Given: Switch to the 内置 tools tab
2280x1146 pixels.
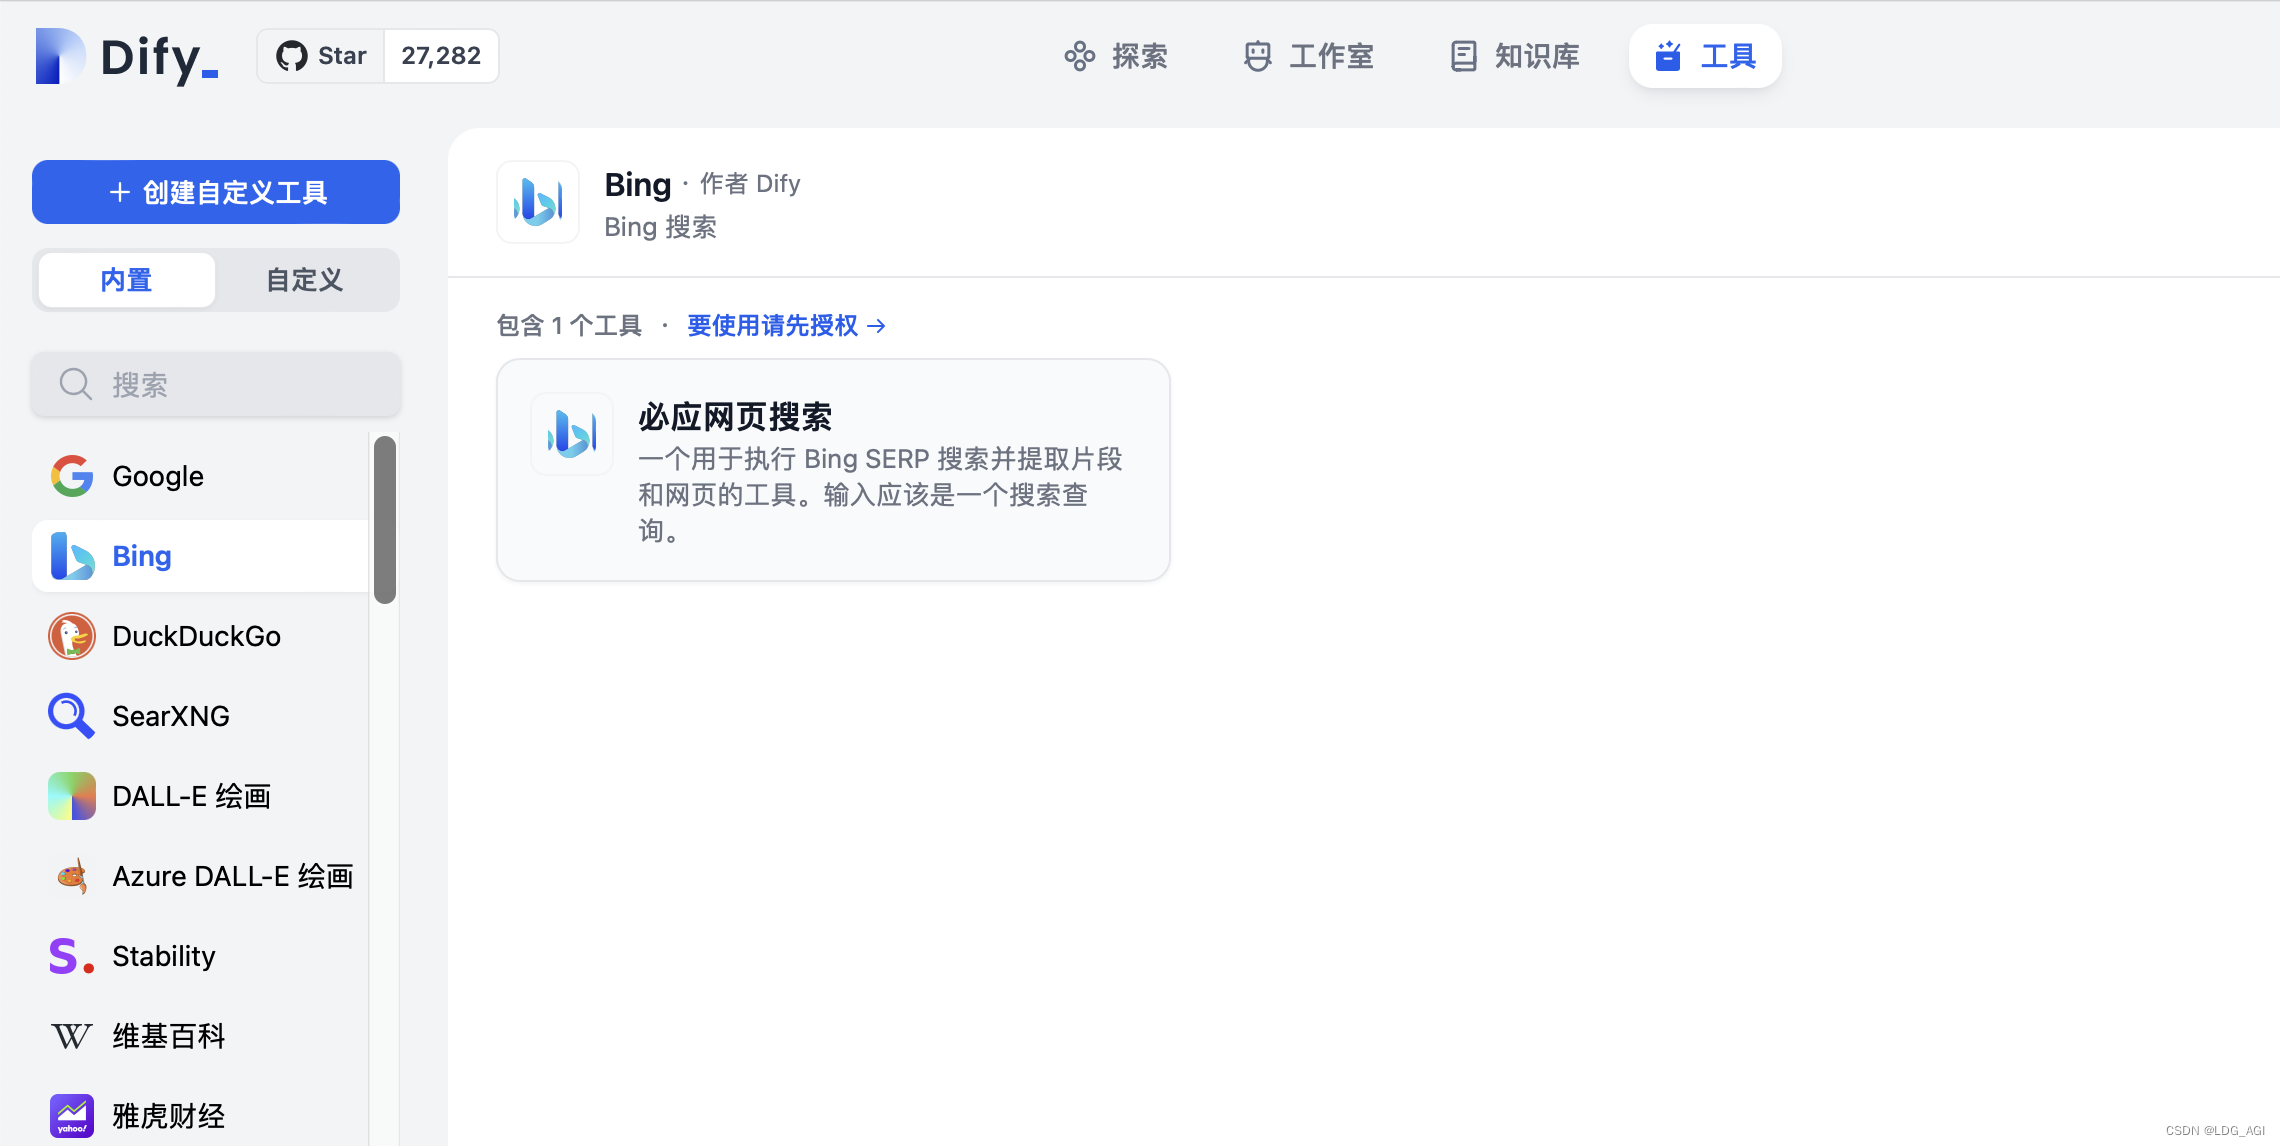Looking at the screenshot, I should click(125, 280).
